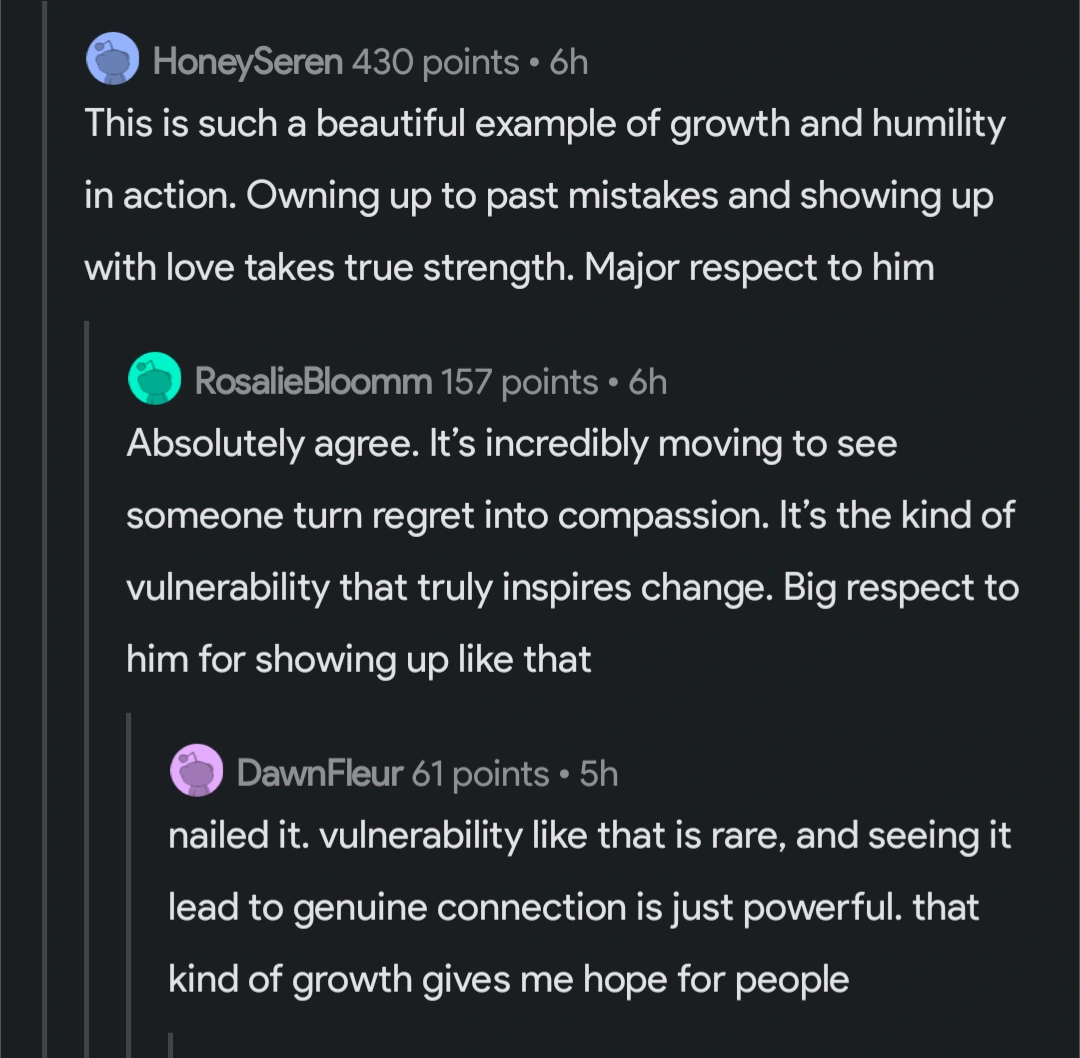Click the 61 points score
The image size is (1080, 1058).
pyautogui.click(x=481, y=773)
